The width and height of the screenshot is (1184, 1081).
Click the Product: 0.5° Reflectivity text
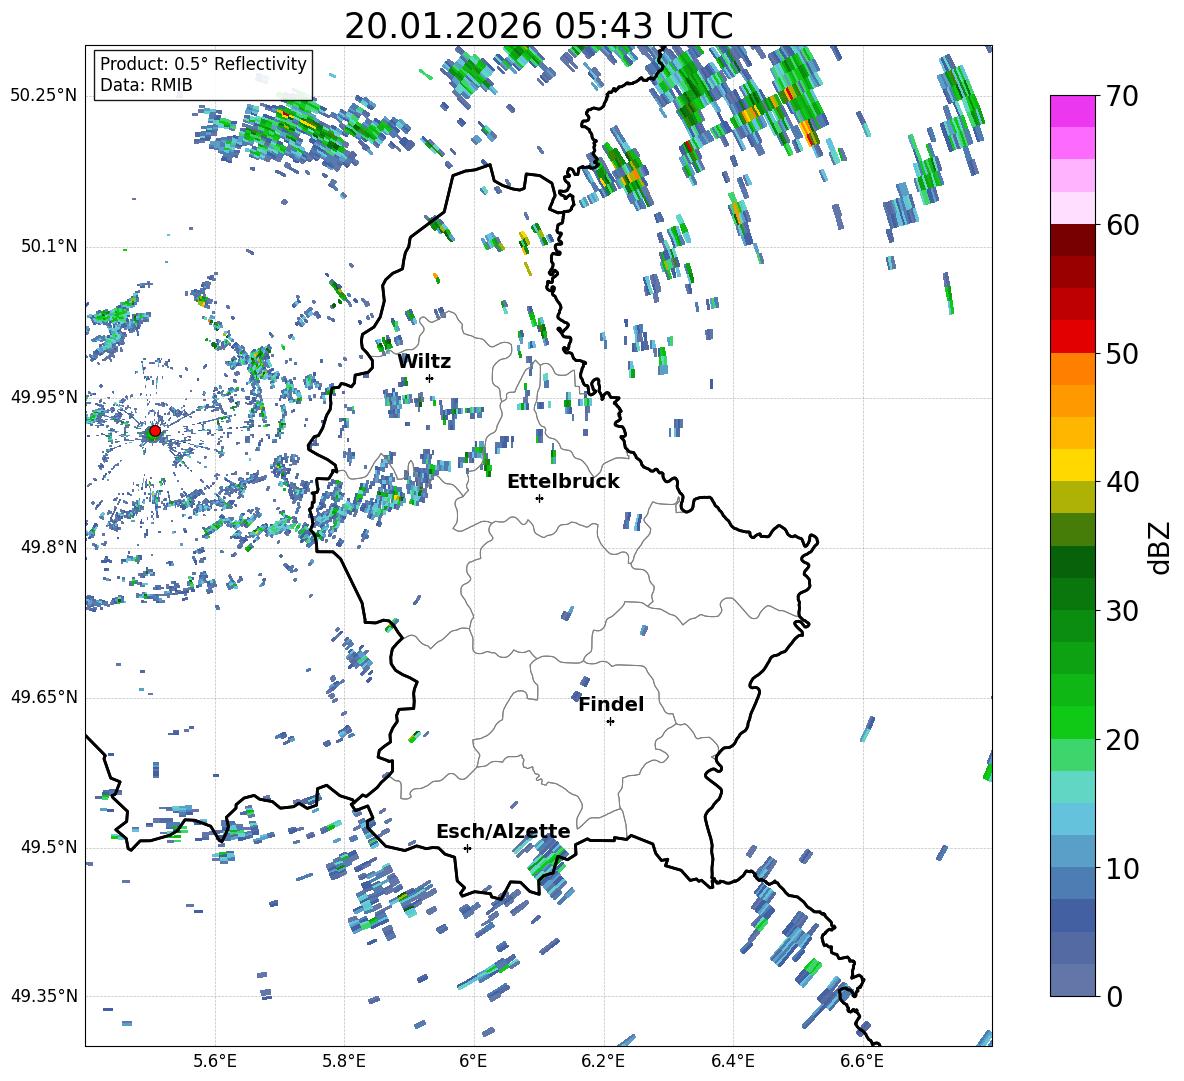[x=203, y=63]
